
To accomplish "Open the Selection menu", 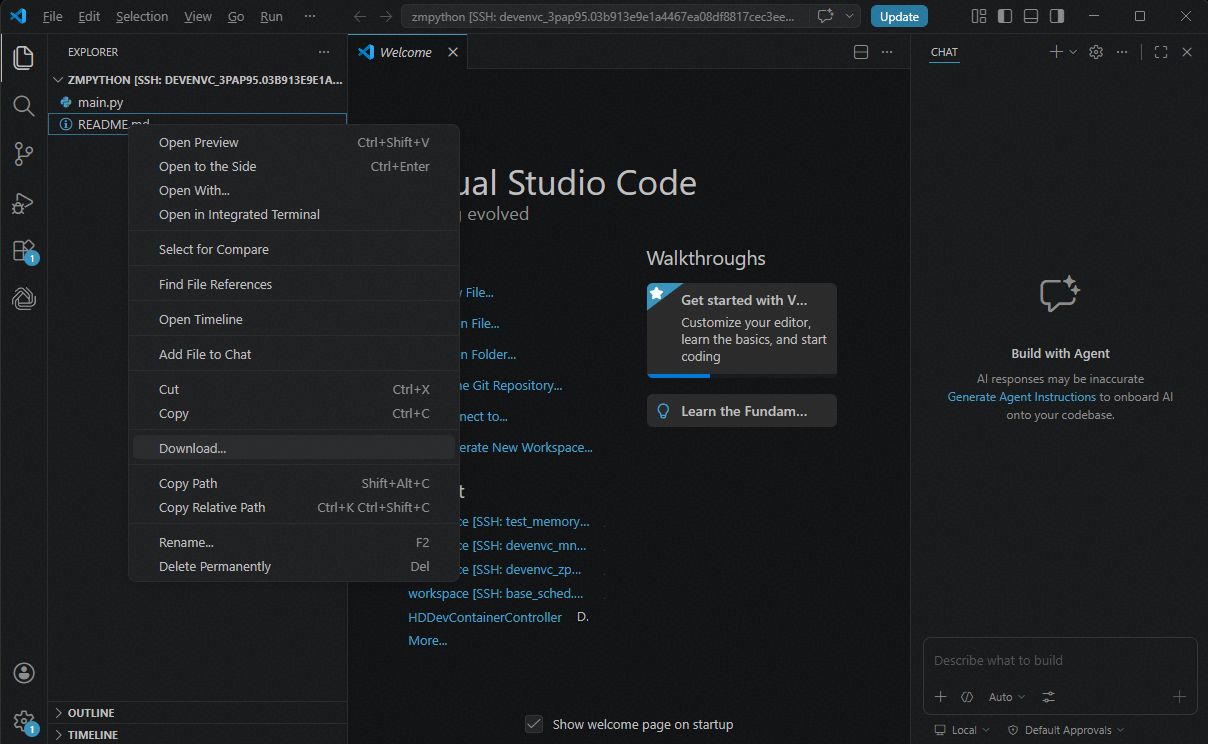I will (x=142, y=16).
